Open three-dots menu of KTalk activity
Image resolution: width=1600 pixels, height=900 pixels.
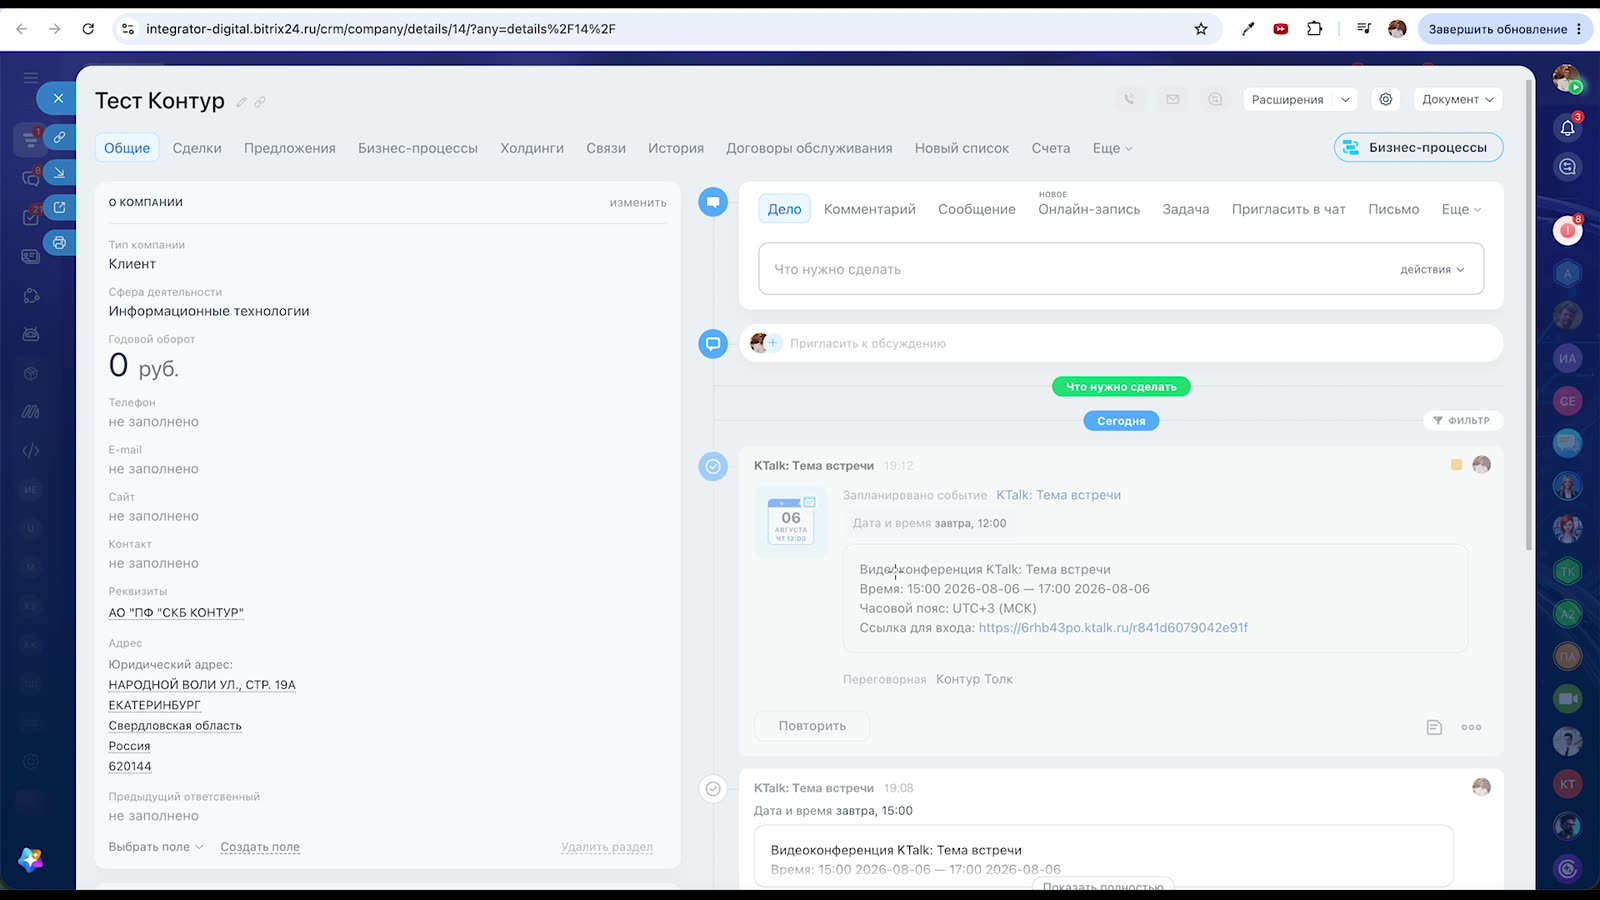1471,727
